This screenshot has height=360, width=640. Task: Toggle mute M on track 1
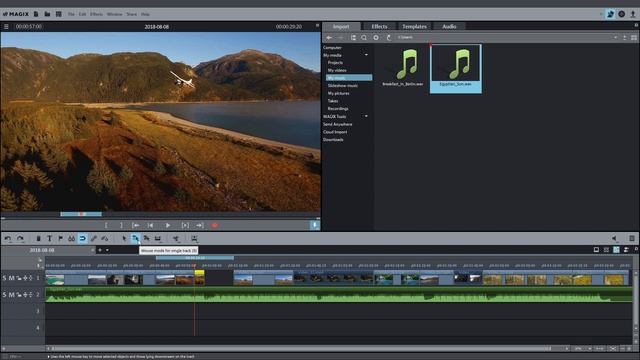coord(11,278)
